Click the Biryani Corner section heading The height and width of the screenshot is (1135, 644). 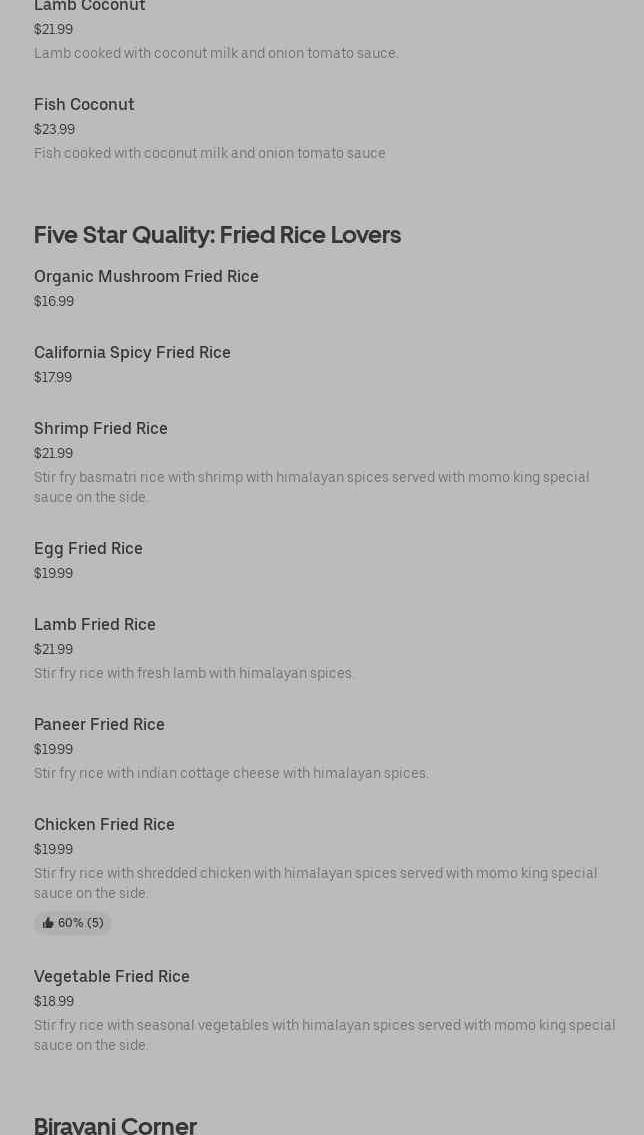(115, 1126)
